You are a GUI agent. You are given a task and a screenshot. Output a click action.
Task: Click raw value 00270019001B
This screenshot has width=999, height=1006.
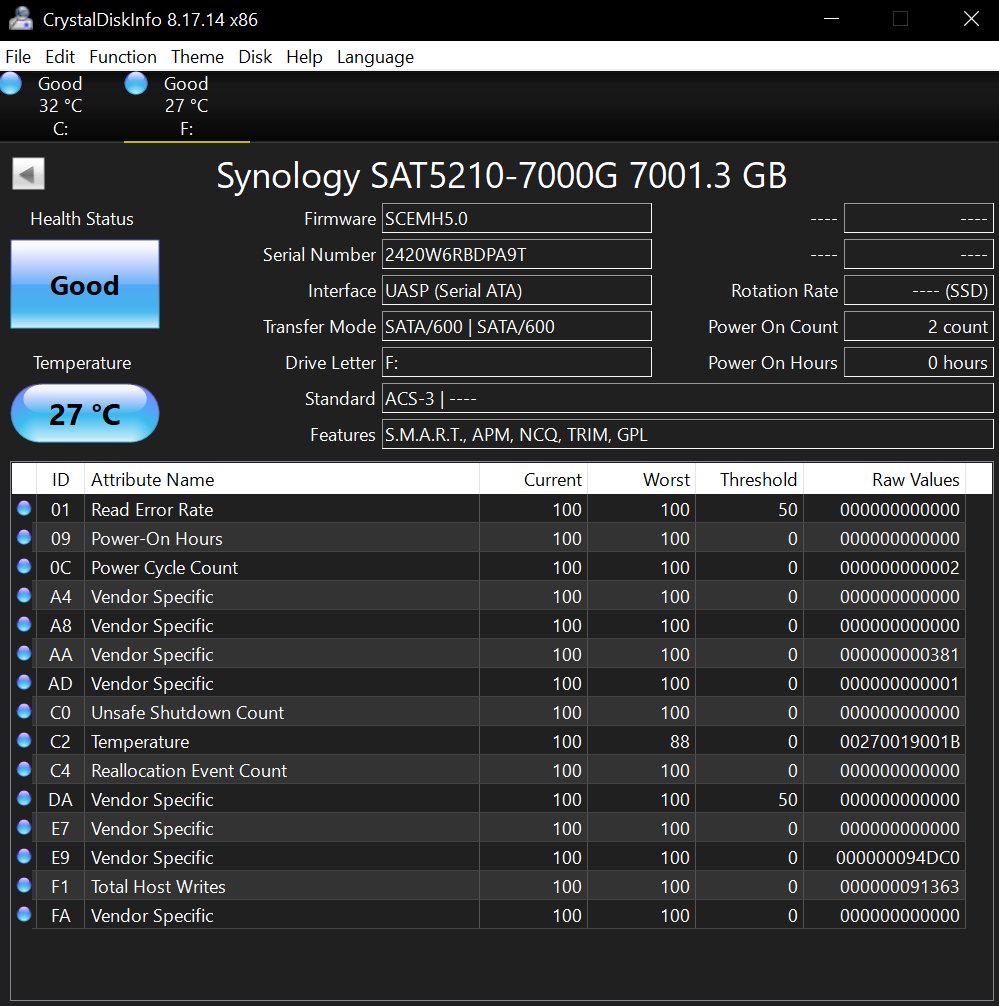pyautogui.click(x=900, y=742)
